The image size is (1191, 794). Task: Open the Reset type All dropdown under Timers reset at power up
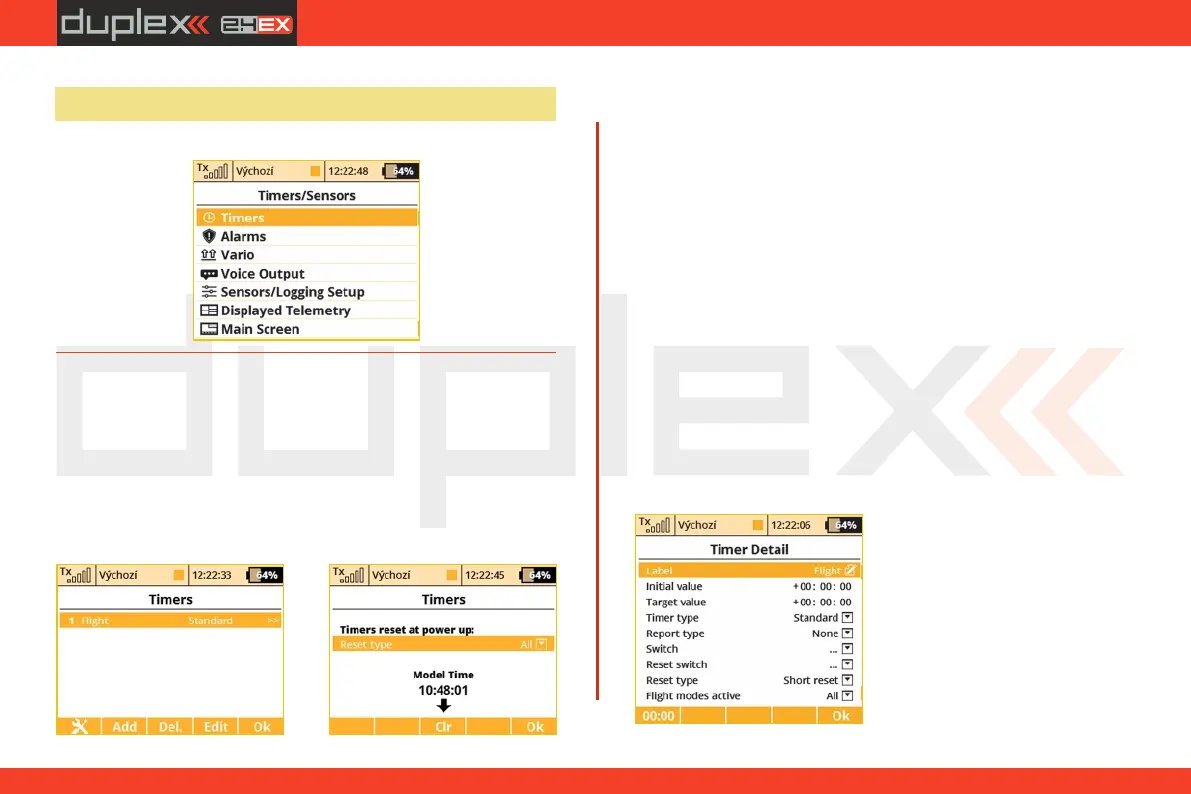pyautogui.click(x=541, y=644)
